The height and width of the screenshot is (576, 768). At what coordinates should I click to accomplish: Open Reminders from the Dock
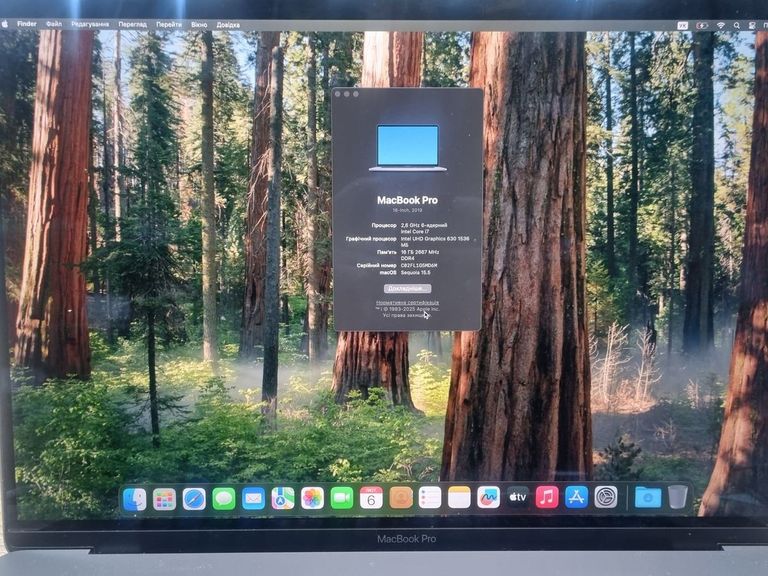430,498
